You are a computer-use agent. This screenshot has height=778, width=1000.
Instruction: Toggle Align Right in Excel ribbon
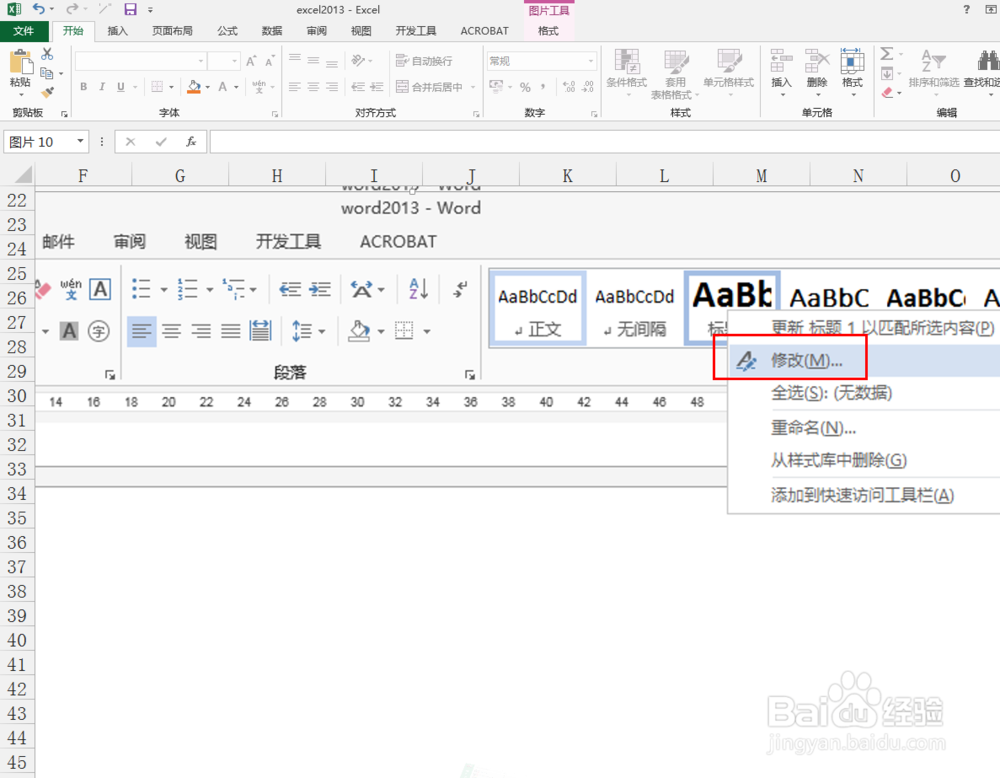pyautogui.click(x=332, y=87)
